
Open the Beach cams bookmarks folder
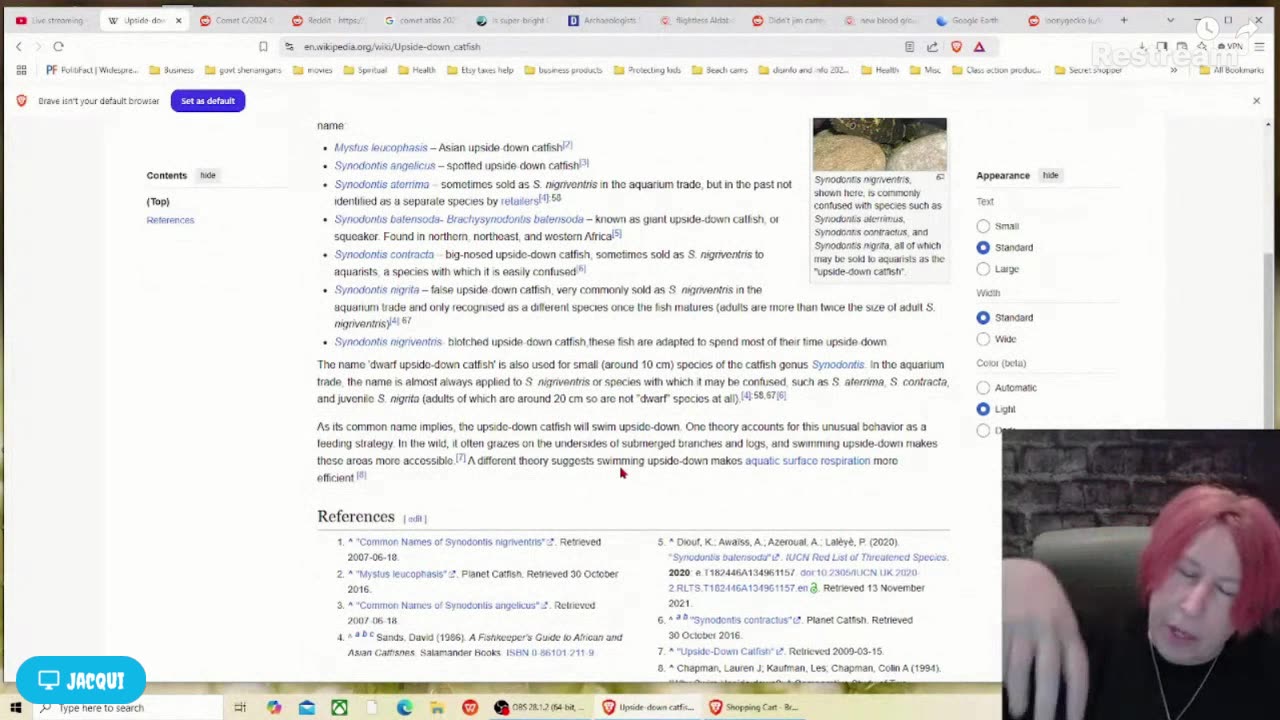click(x=719, y=70)
